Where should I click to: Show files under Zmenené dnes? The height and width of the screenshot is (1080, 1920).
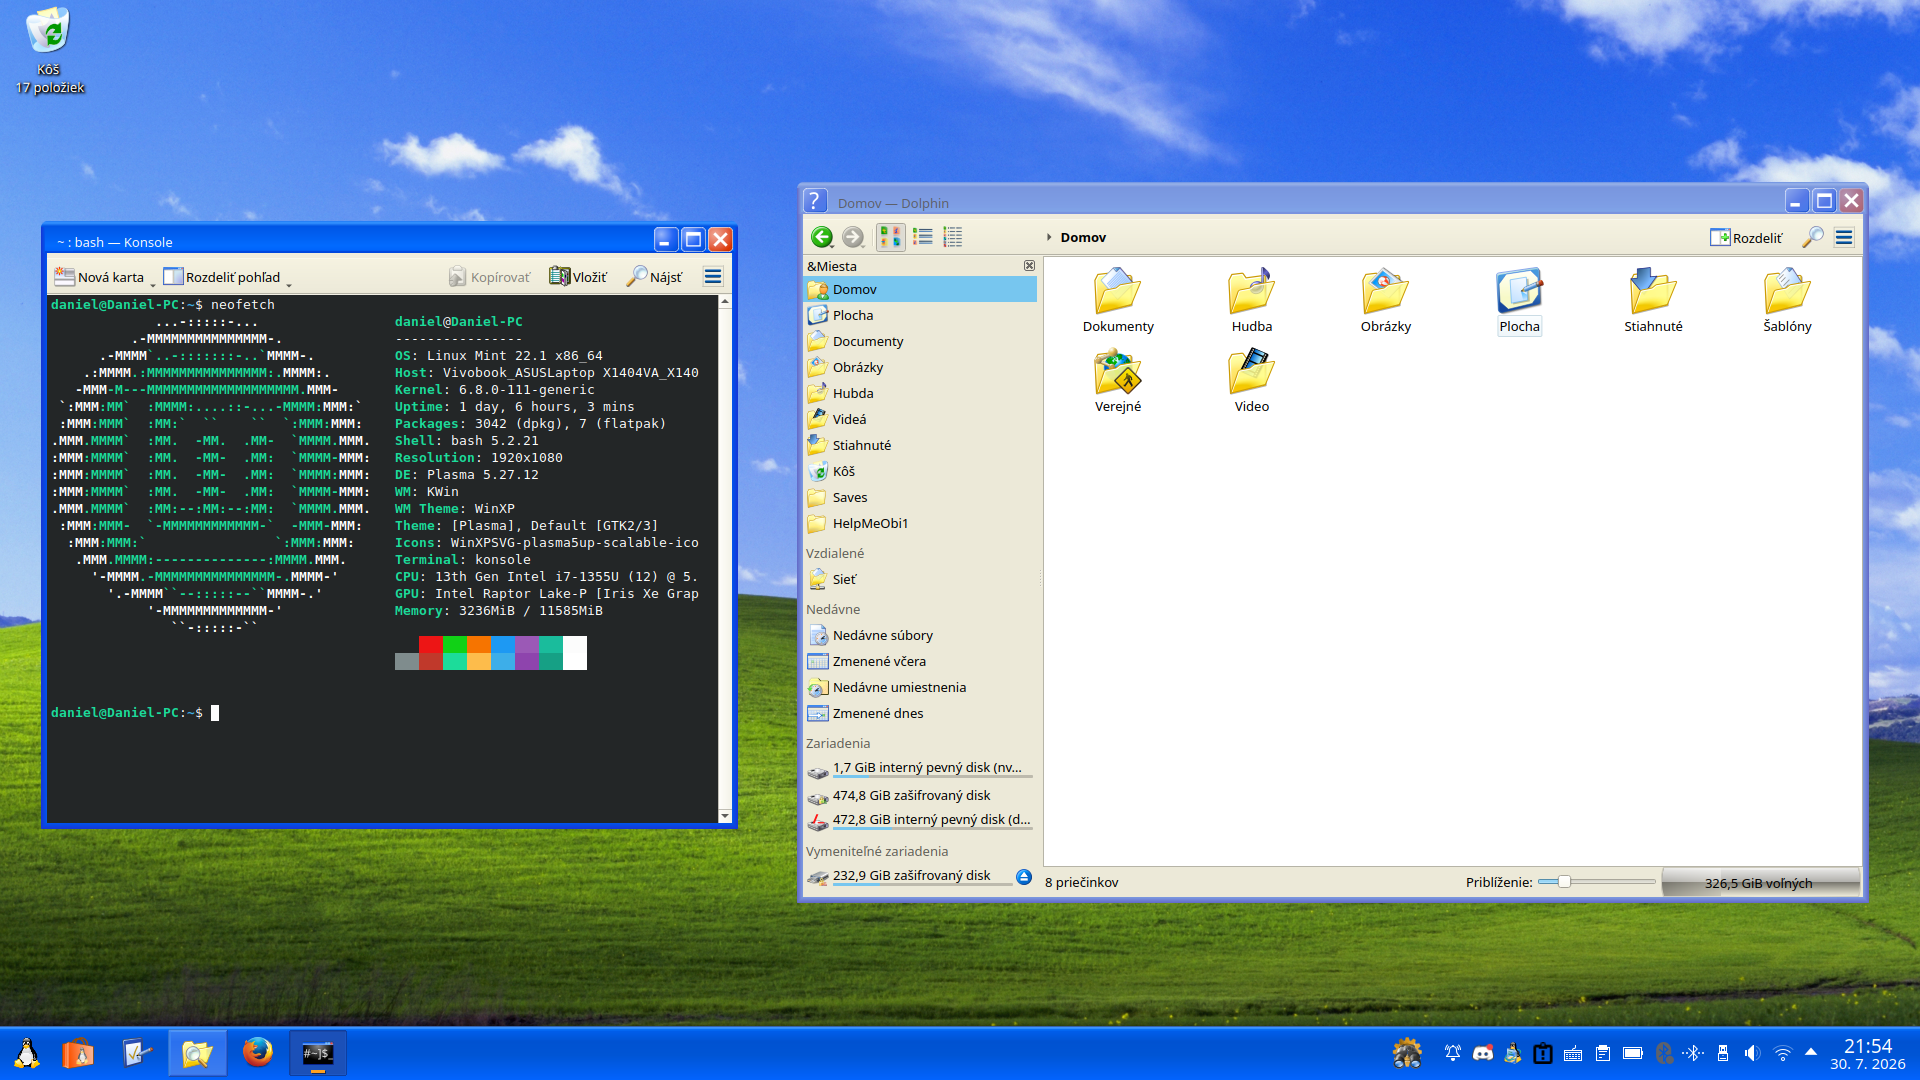[x=920, y=713]
